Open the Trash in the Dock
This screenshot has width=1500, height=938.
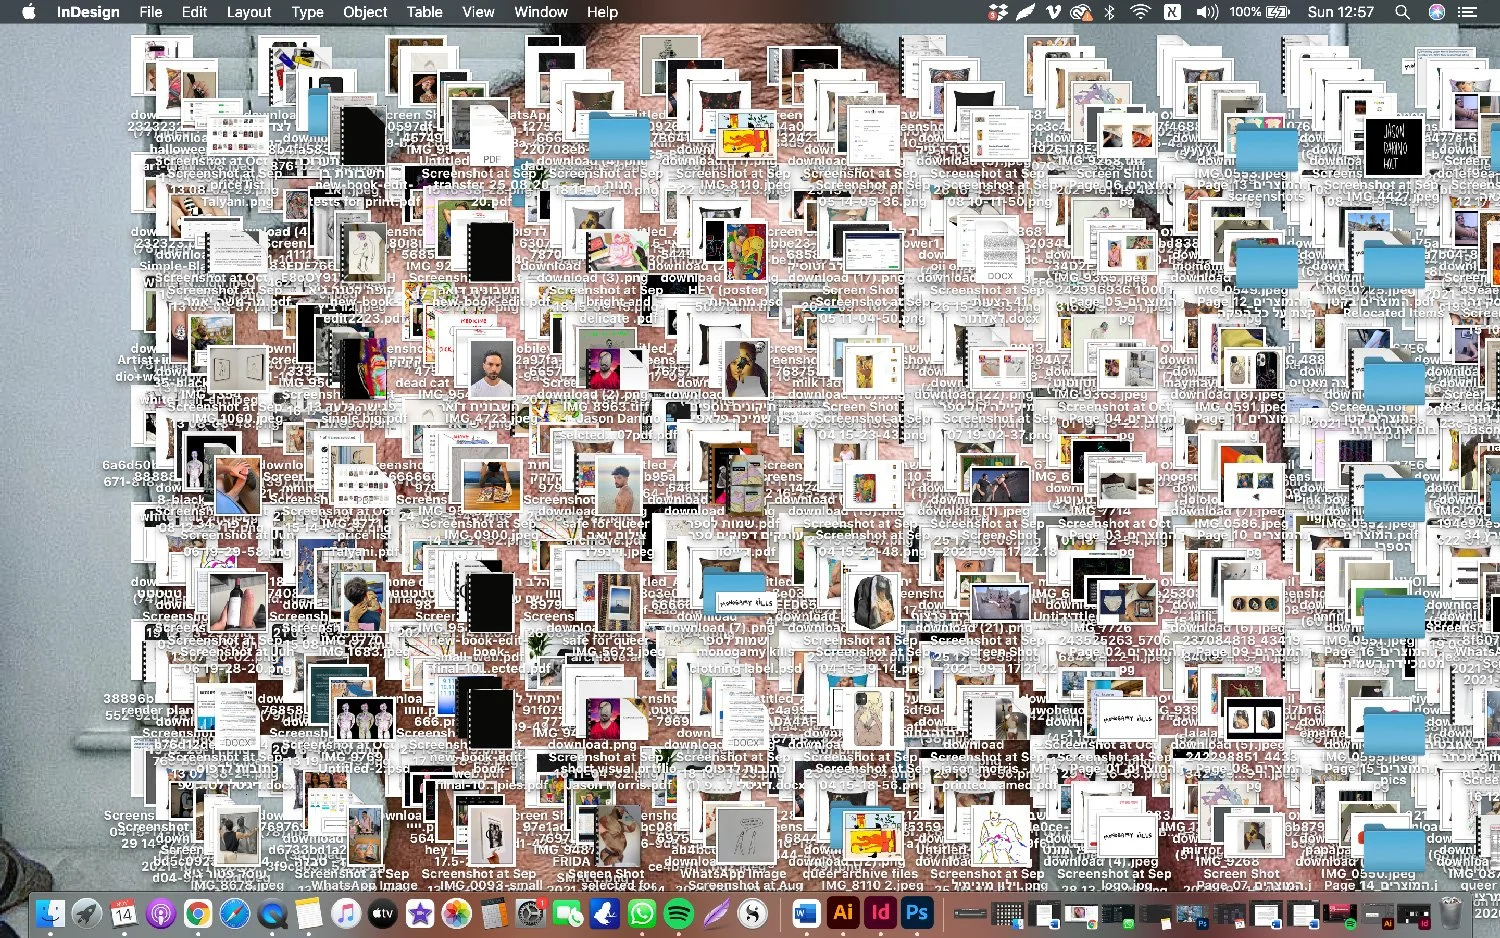coord(1451,913)
